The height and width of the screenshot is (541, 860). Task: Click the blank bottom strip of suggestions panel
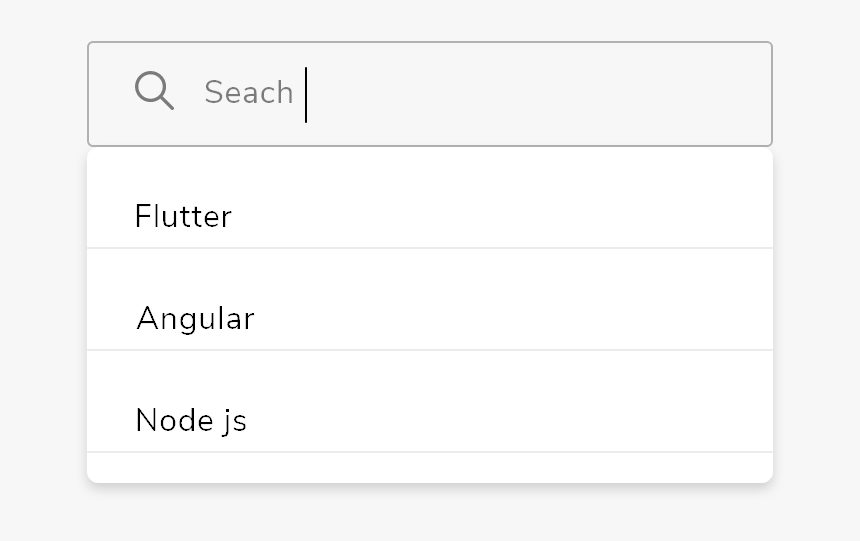click(430, 468)
